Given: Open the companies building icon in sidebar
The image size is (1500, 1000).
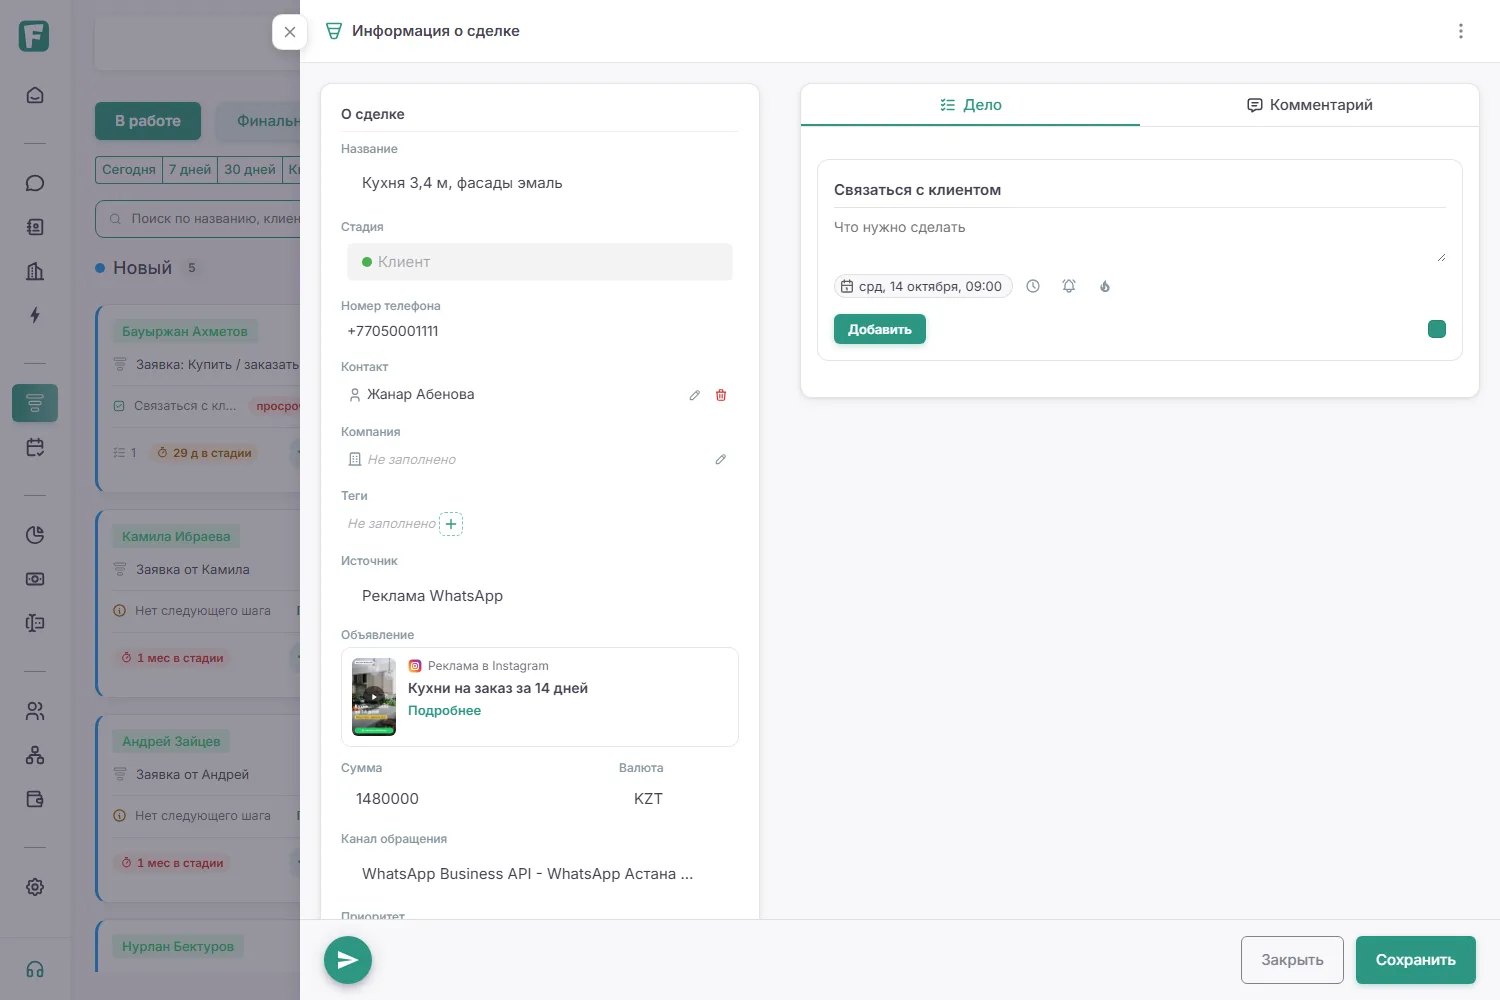Looking at the screenshot, I should tap(35, 271).
